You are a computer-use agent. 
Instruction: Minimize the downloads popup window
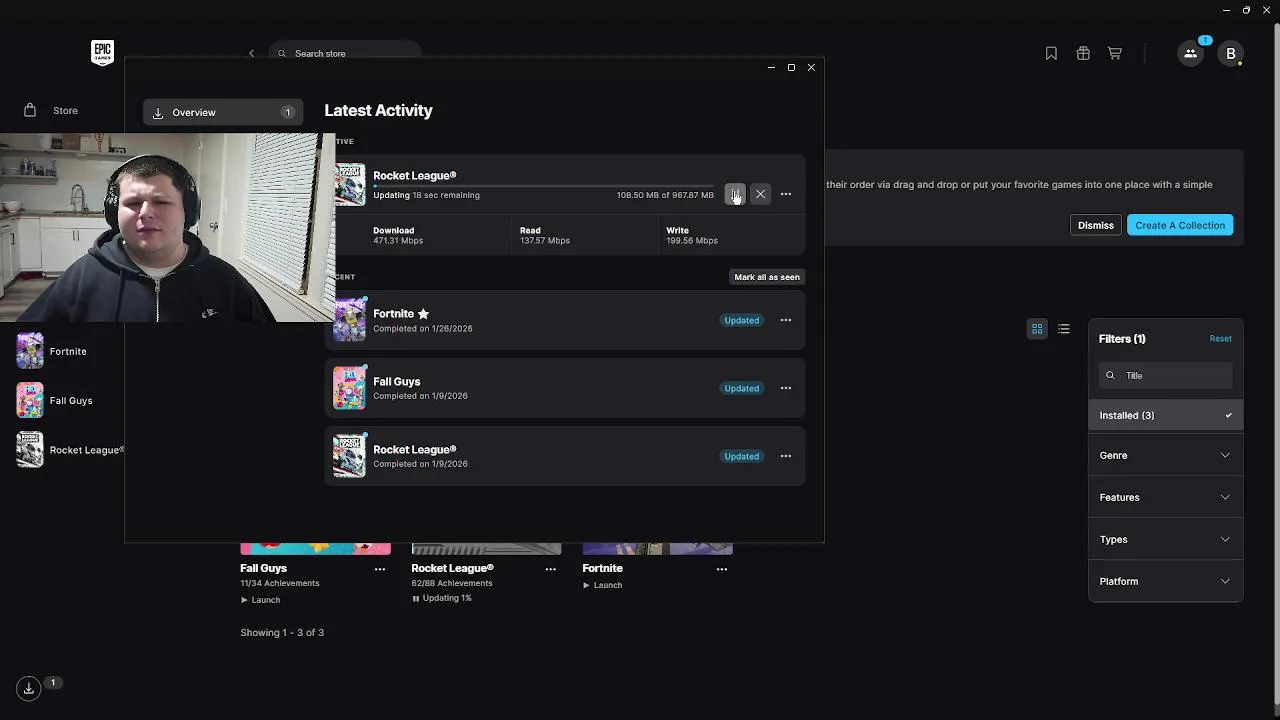click(771, 67)
